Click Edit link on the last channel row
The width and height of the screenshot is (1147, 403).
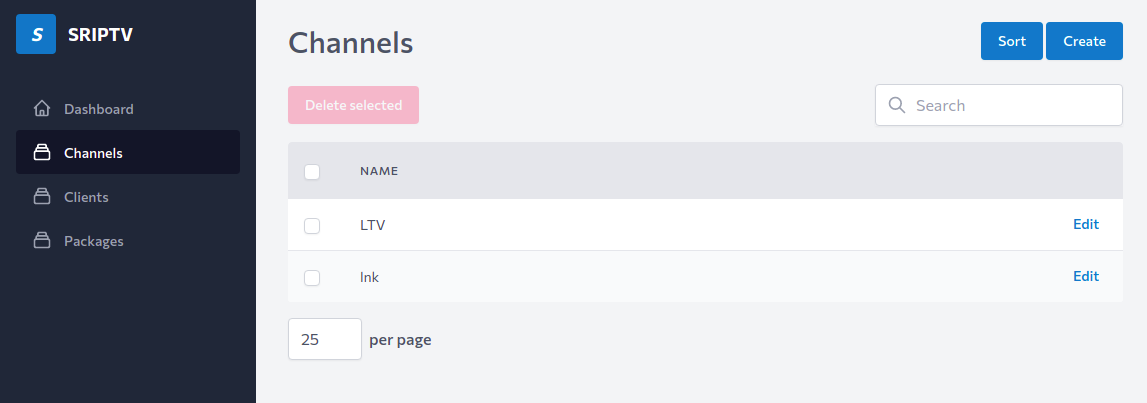(1085, 276)
